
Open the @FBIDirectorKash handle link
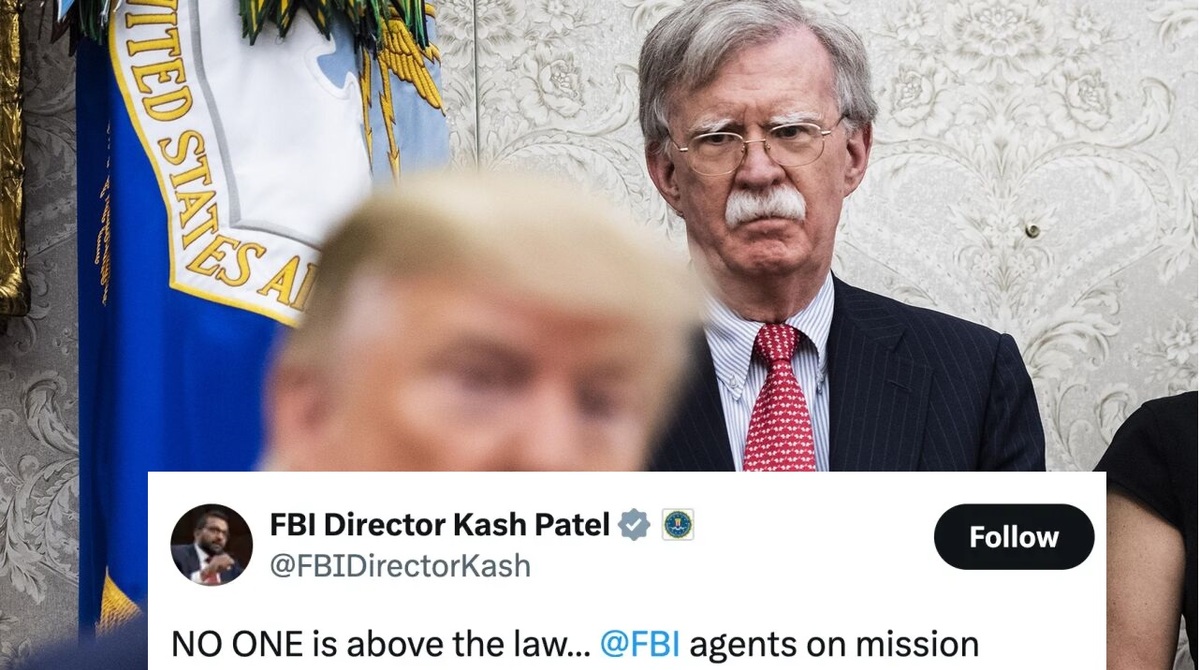click(400, 566)
